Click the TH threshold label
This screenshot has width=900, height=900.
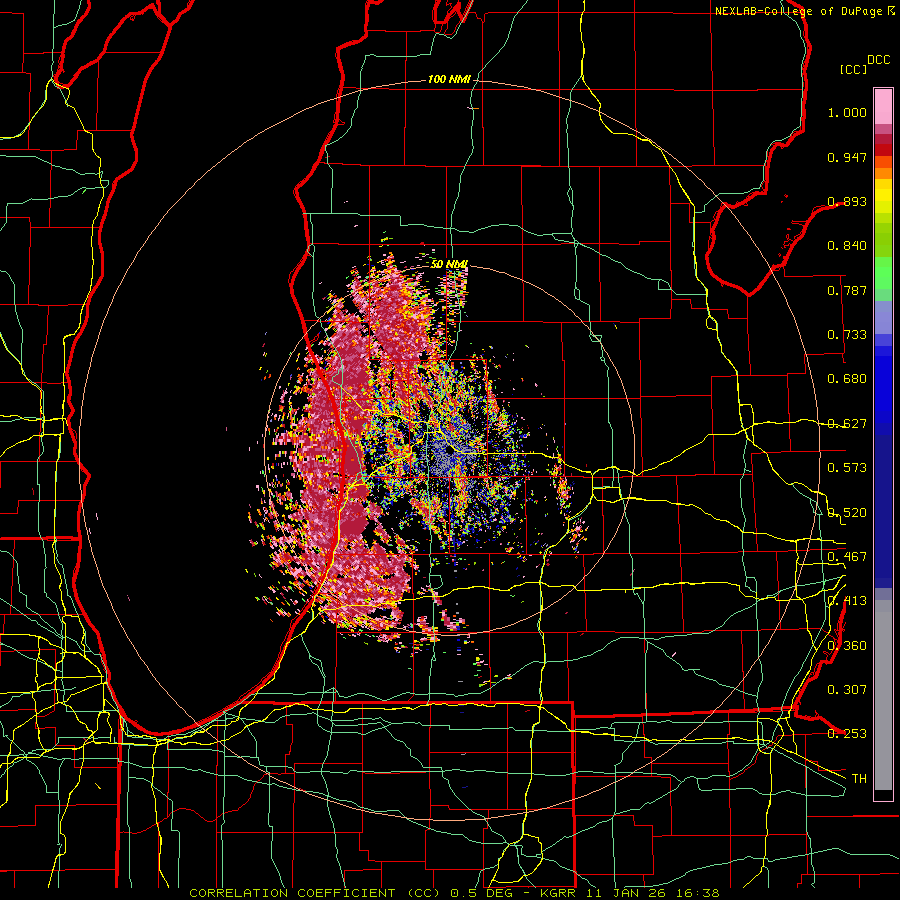pos(859,779)
